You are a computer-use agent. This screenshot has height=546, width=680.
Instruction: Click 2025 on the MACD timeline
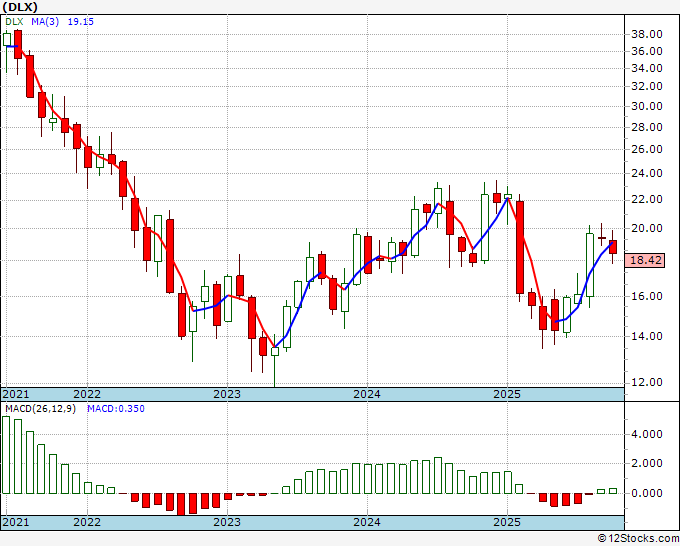507,522
